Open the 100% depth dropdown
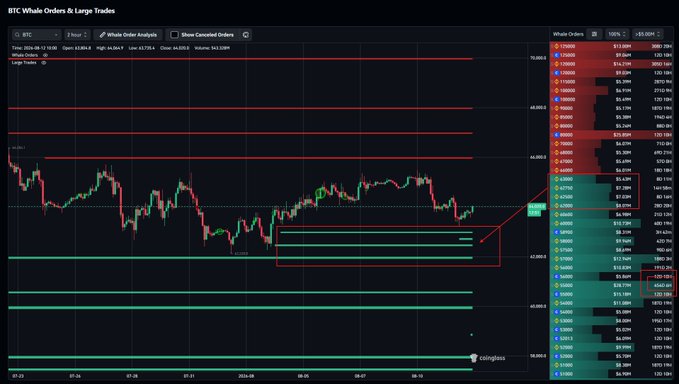679x384 pixels. [x=617, y=34]
